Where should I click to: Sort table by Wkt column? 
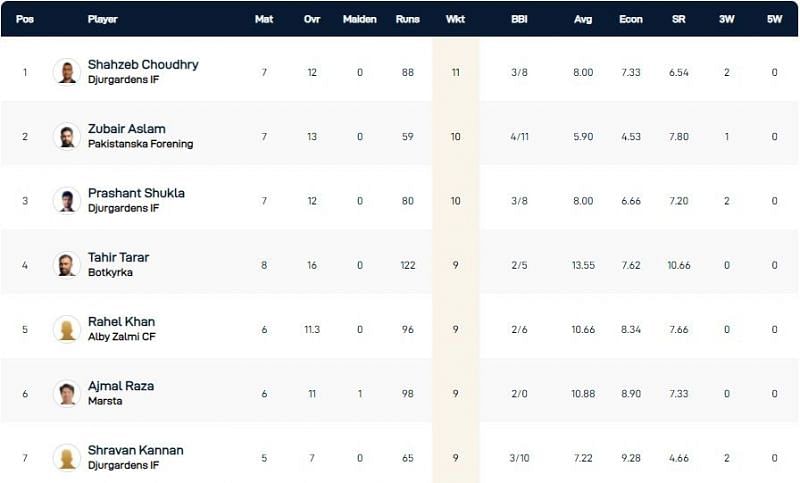click(x=455, y=19)
